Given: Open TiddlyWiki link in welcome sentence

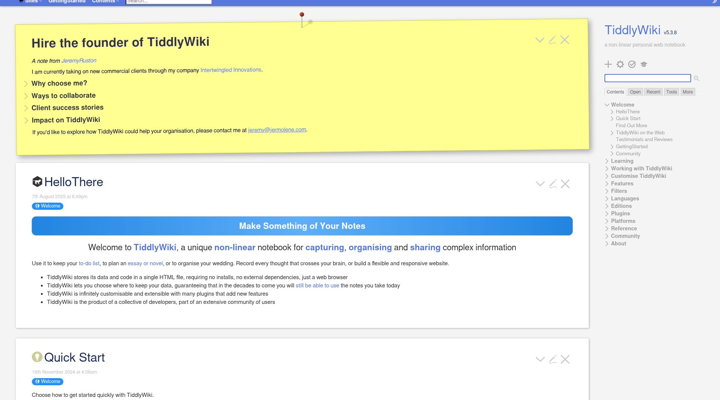Looking at the screenshot, I should (x=155, y=248).
